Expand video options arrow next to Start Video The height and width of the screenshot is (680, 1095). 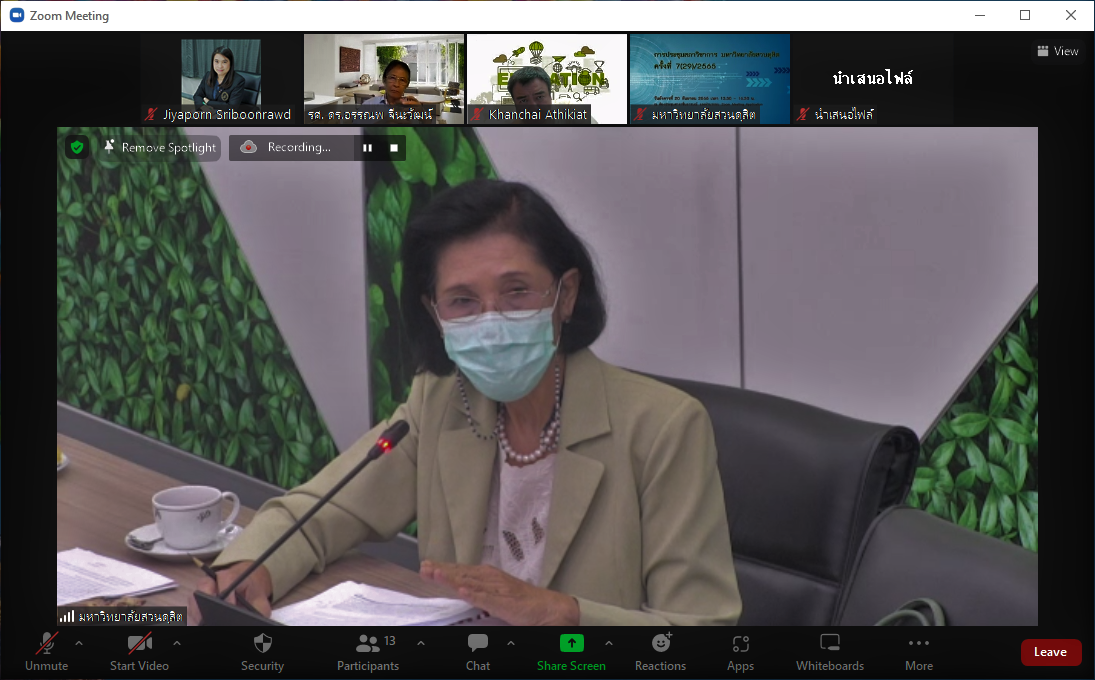click(x=177, y=643)
